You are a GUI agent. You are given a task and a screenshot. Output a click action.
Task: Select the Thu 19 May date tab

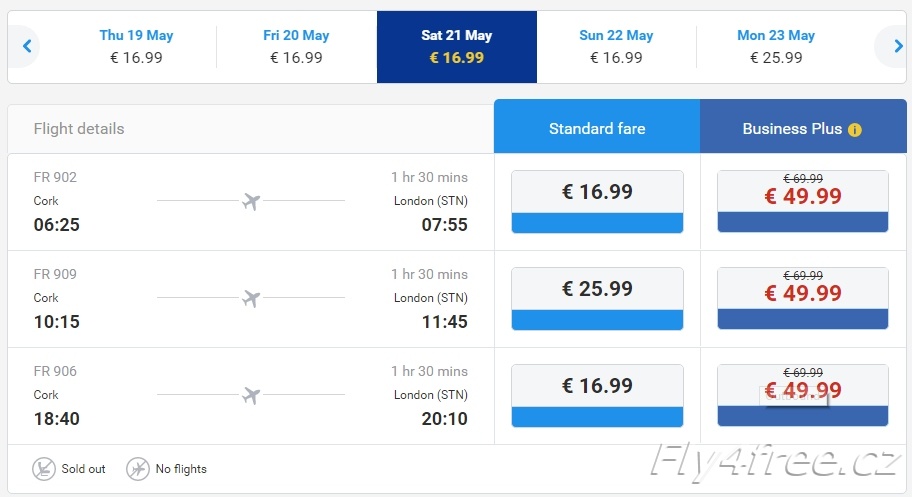136,47
